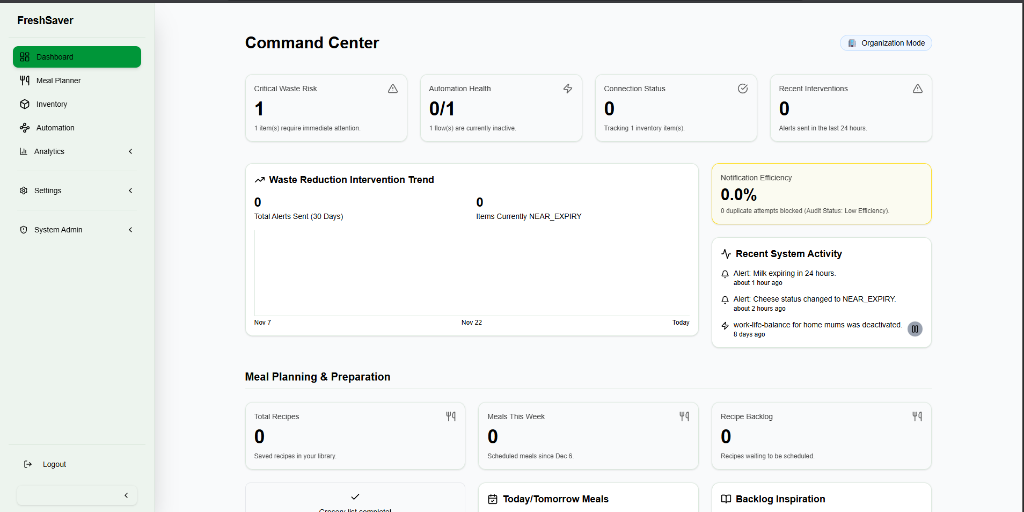1024x512 pixels.
Task: Open the Inventory page from the sidebar
Action: (x=52, y=104)
